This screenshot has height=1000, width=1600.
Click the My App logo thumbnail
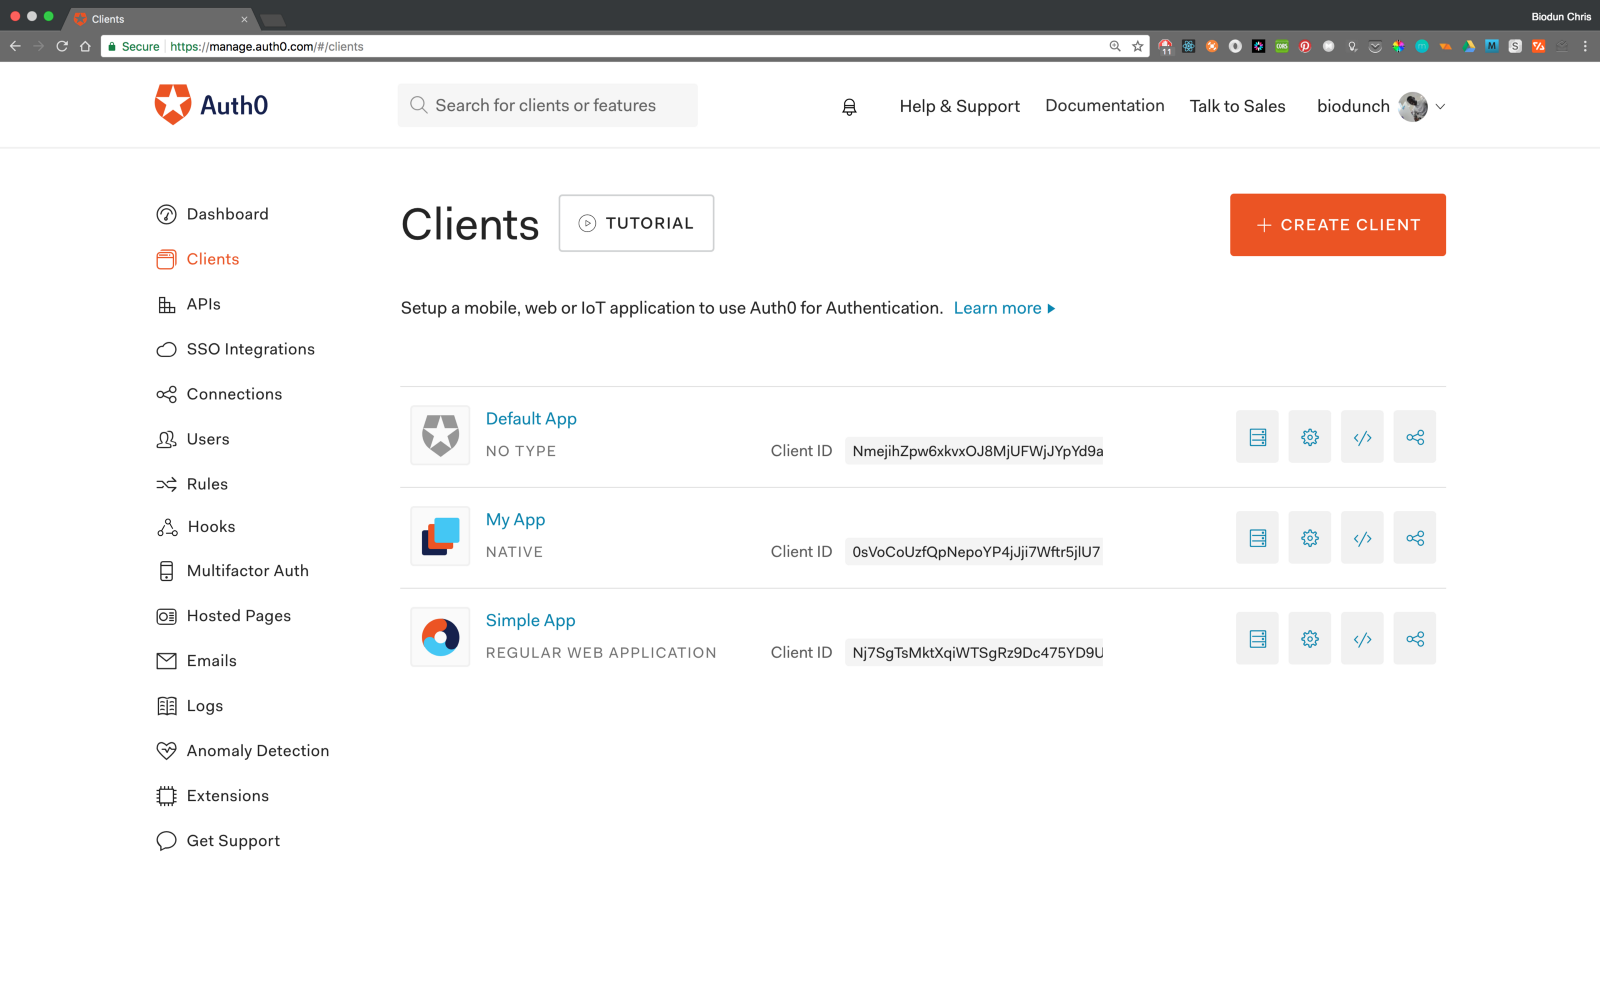(440, 536)
